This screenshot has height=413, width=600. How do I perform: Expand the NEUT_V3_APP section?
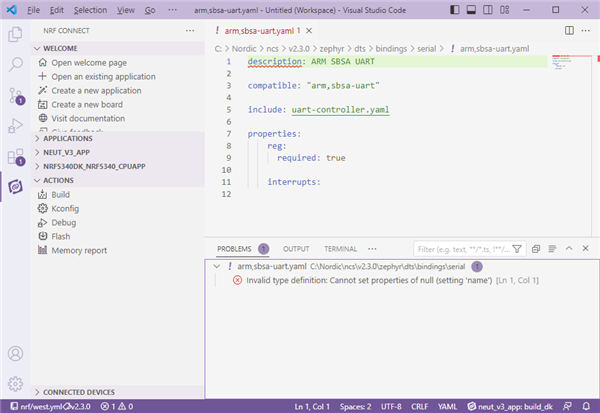[x=118, y=152]
